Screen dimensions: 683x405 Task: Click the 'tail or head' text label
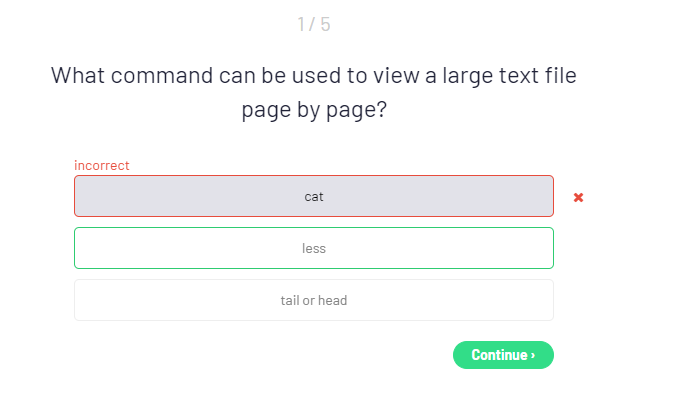314,300
